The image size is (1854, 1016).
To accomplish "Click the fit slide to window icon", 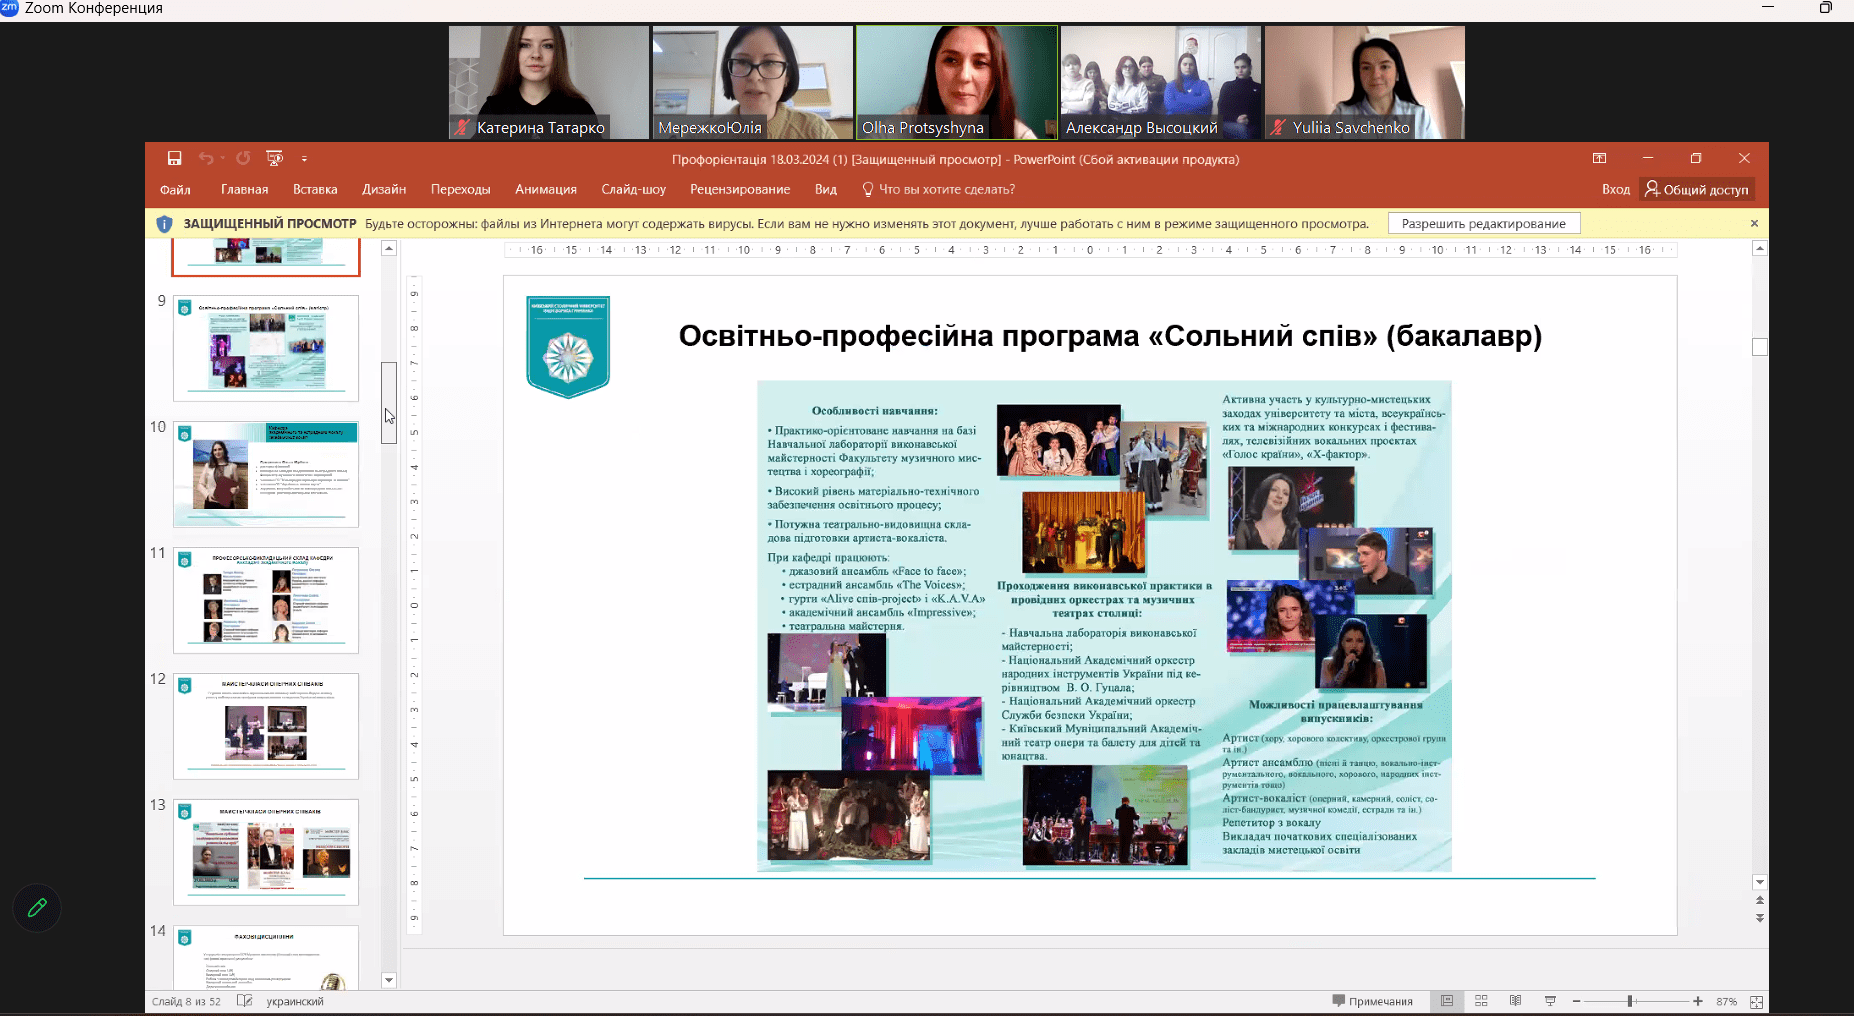I will 1756,1001.
